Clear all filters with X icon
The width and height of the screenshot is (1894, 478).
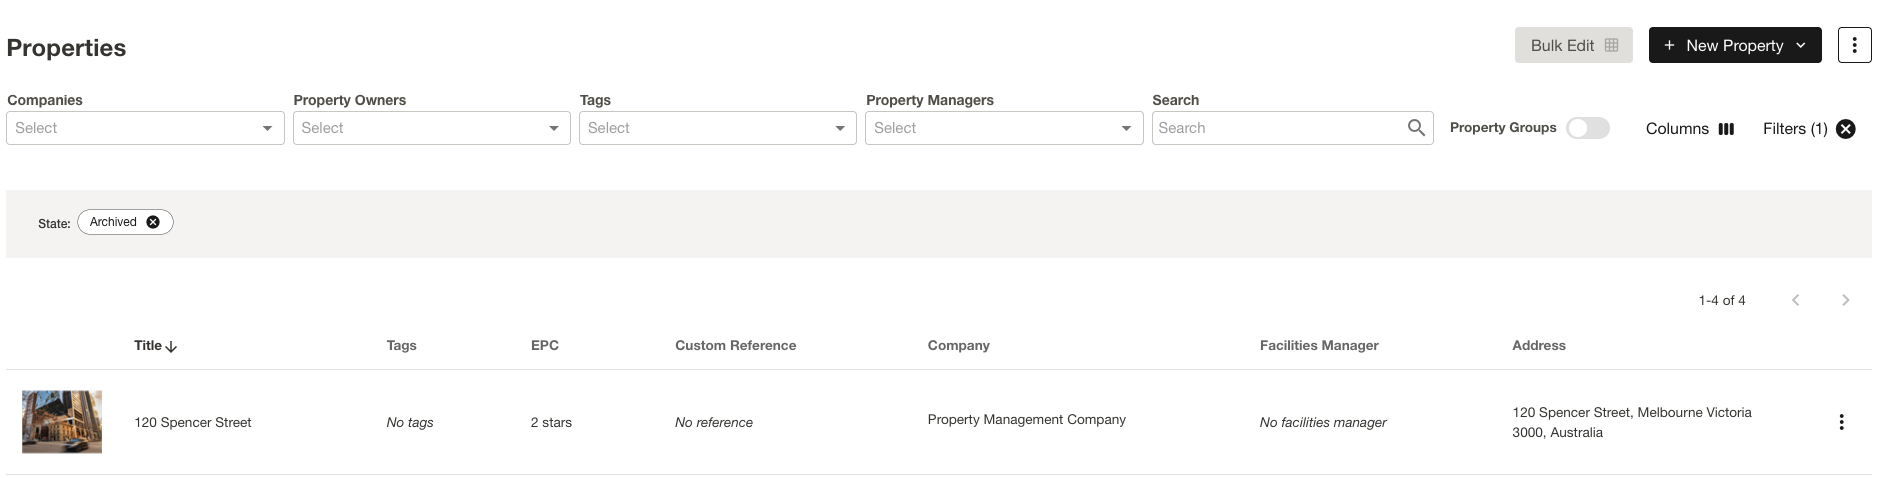(x=1846, y=129)
